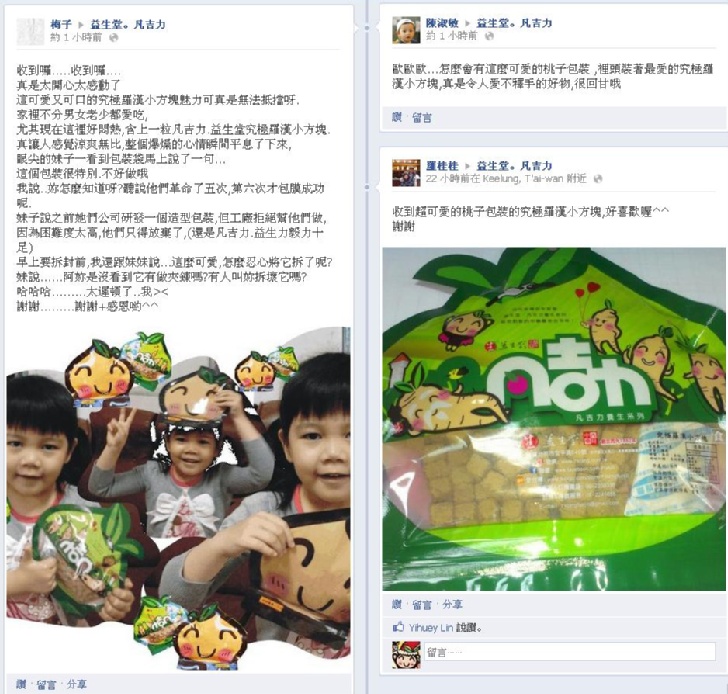
Task: Click thumbs-up icon next to Yihuey Lin
Action: pyautogui.click(x=398, y=628)
